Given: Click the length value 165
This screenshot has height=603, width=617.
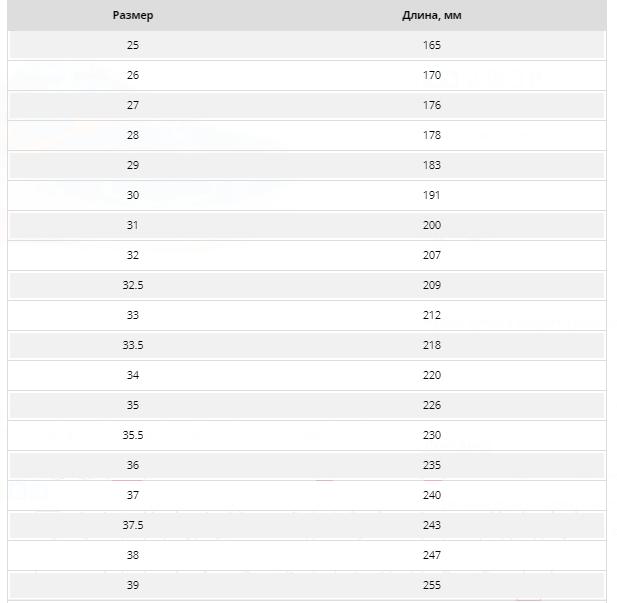Looking at the screenshot, I should (431, 45).
